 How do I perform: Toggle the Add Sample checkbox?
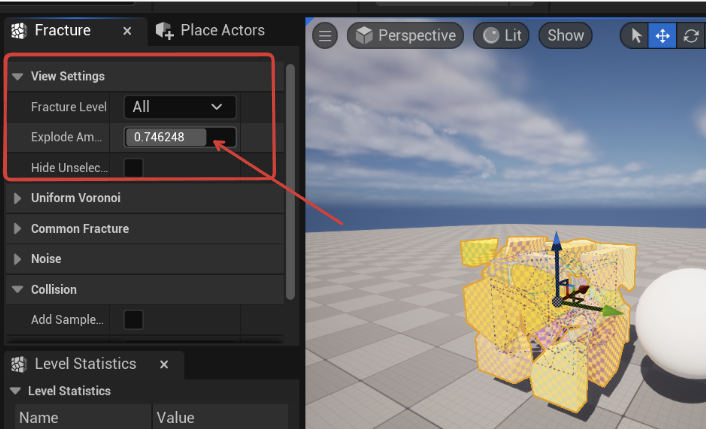pyautogui.click(x=133, y=320)
